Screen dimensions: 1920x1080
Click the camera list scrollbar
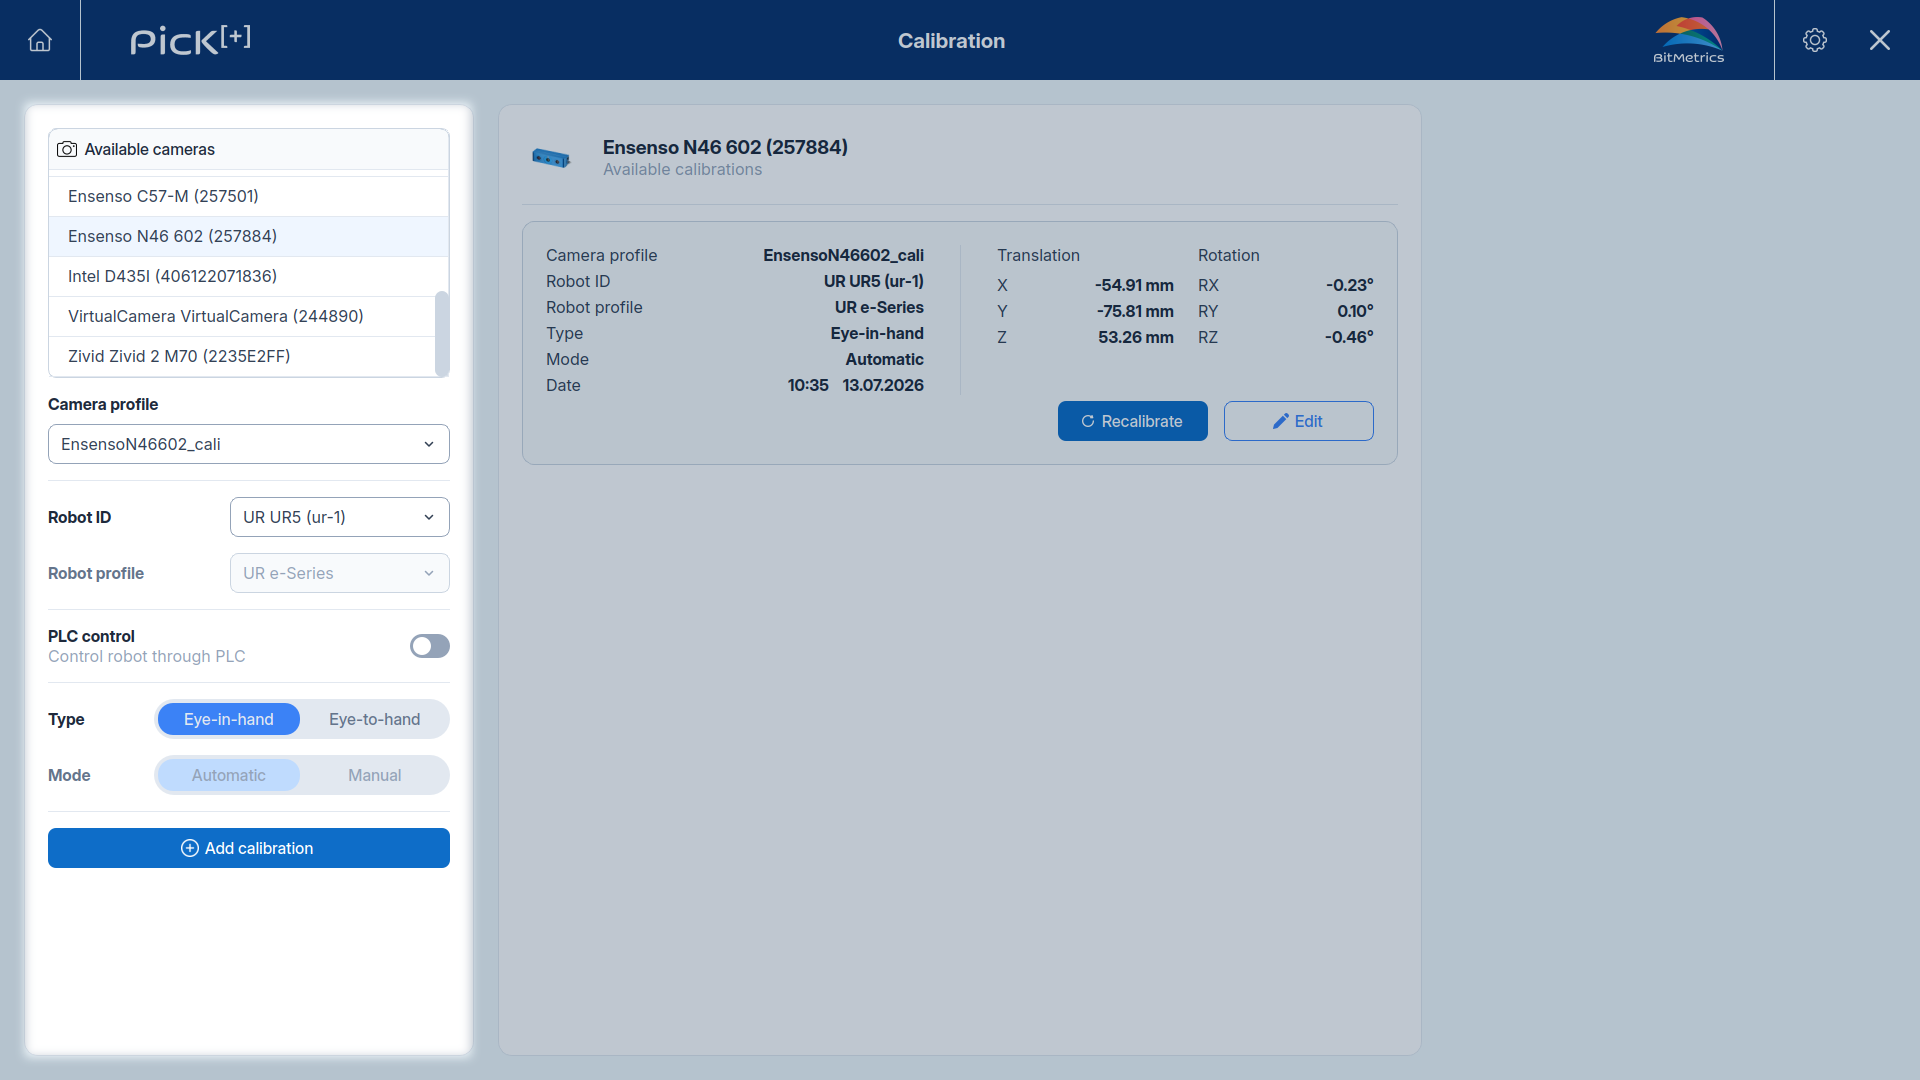tap(442, 333)
